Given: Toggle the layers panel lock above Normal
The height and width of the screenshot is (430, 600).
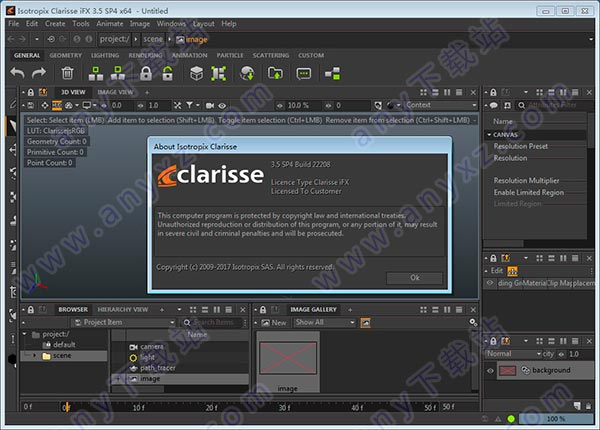Looking at the screenshot, I should [494, 341].
